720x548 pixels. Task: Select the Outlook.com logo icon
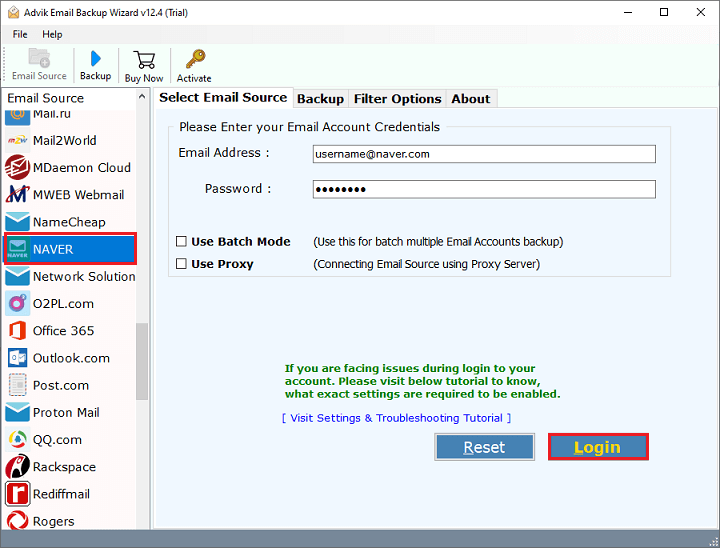17,358
